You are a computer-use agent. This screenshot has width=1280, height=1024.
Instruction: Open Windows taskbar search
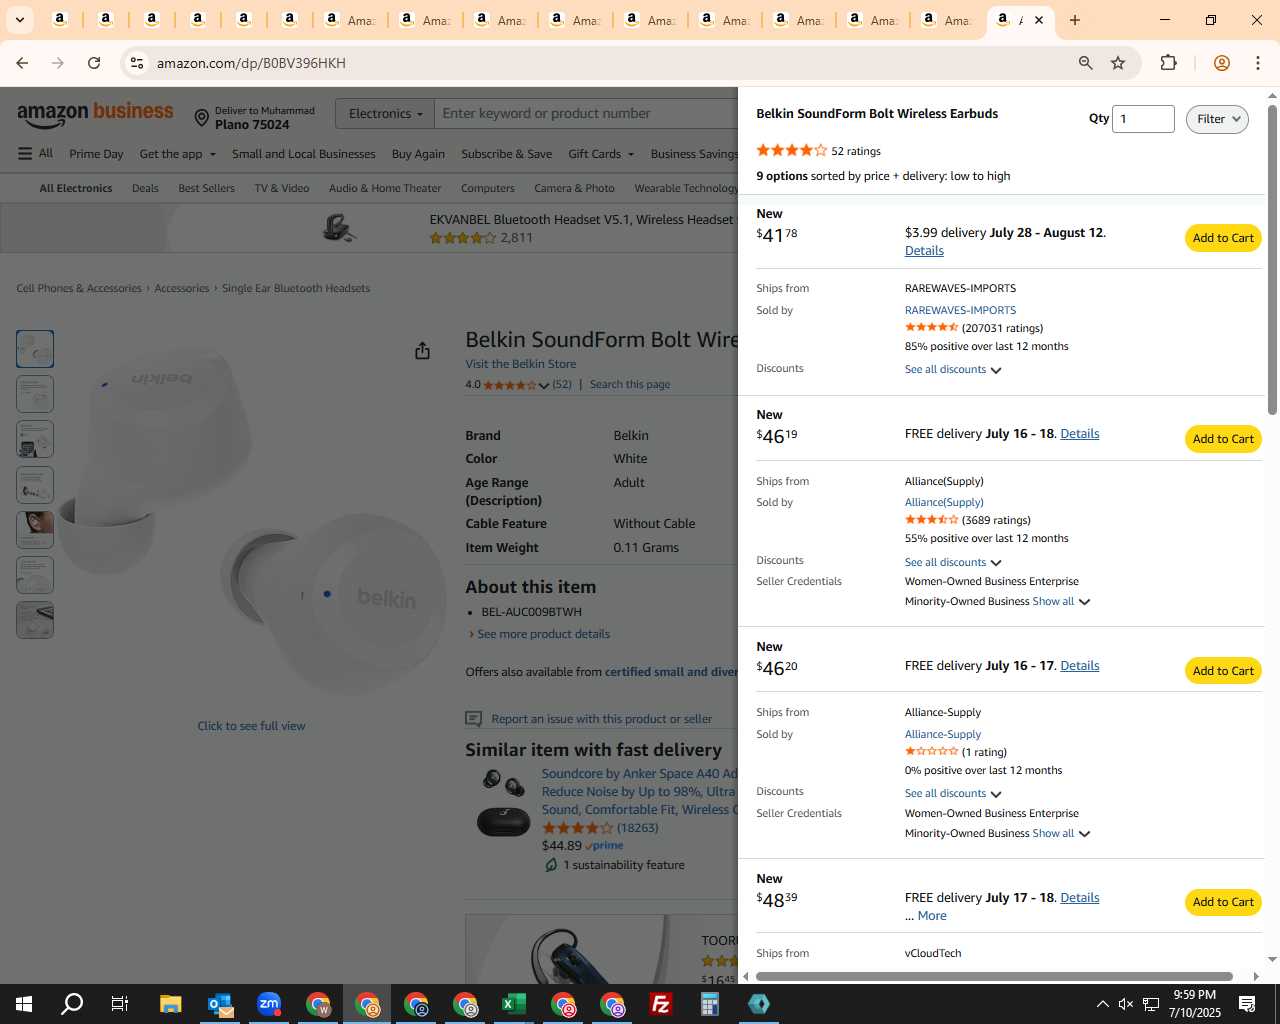coord(72,1004)
